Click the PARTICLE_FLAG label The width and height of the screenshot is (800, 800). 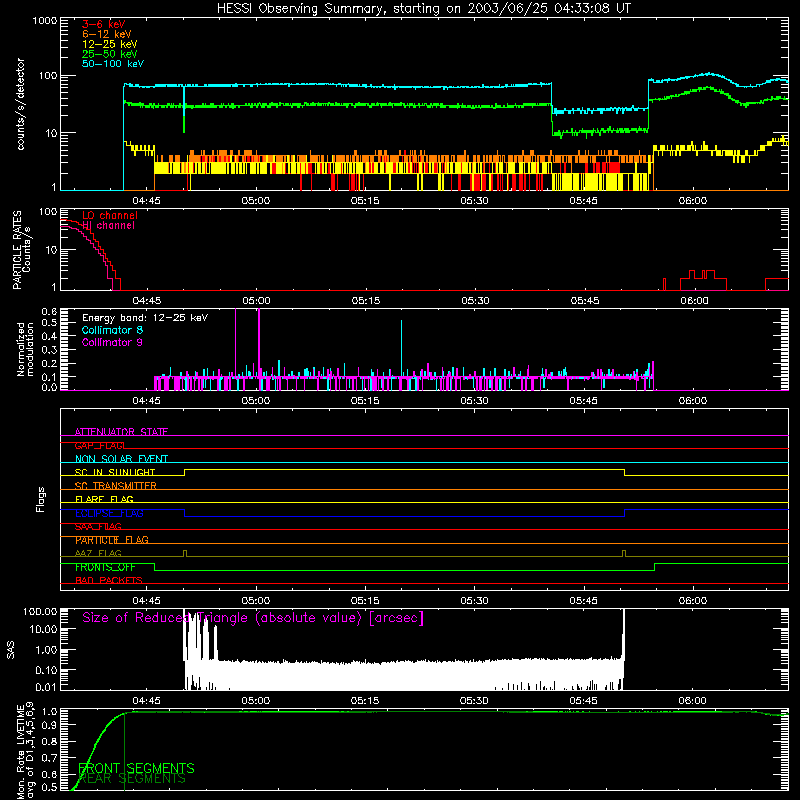click(x=112, y=540)
